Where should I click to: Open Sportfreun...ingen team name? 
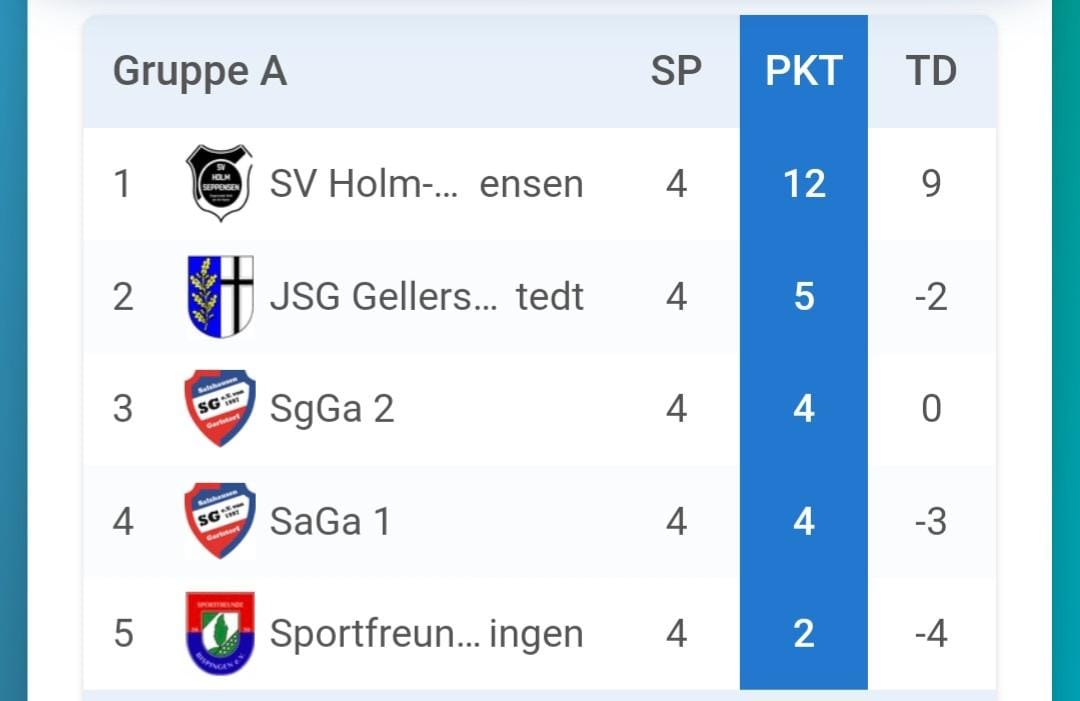point(426,634)
